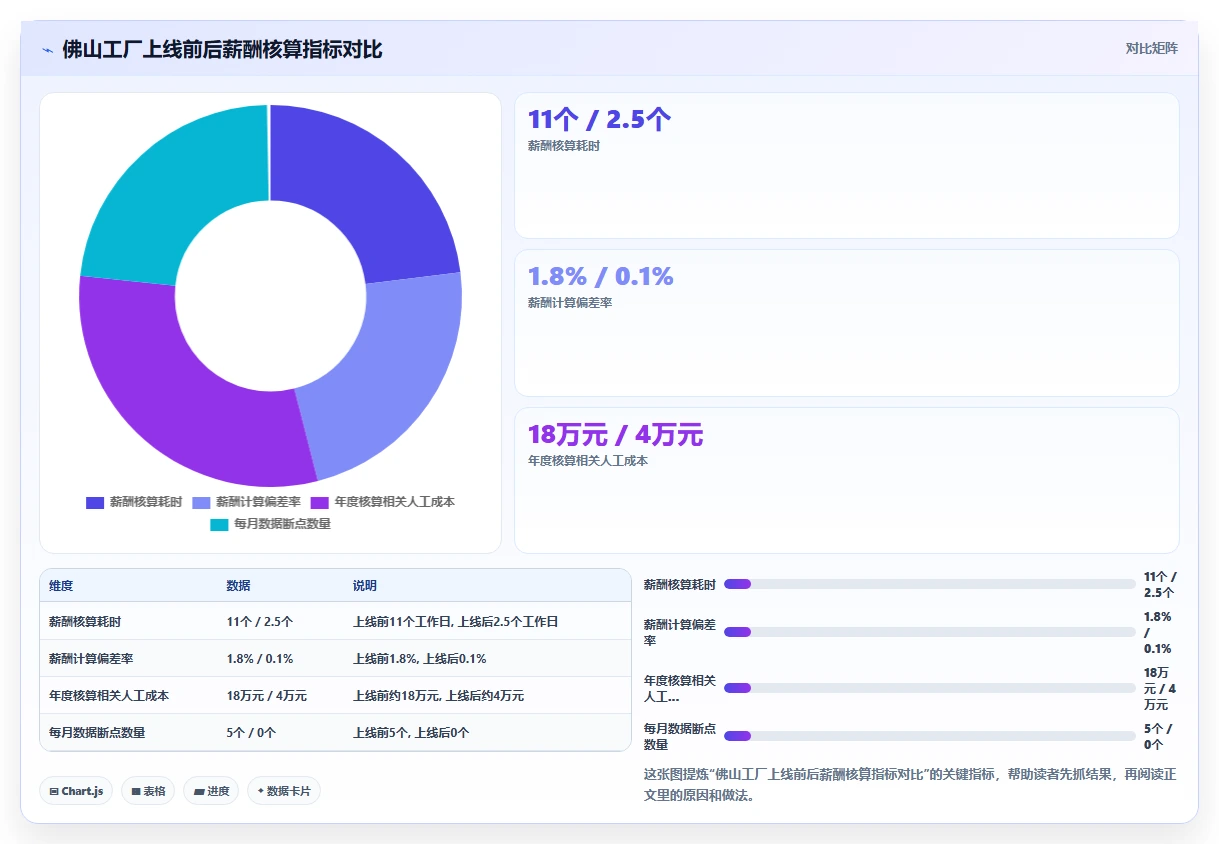Click the lightning icon beside the title
1219x844 pixels.
coord(47,50)
